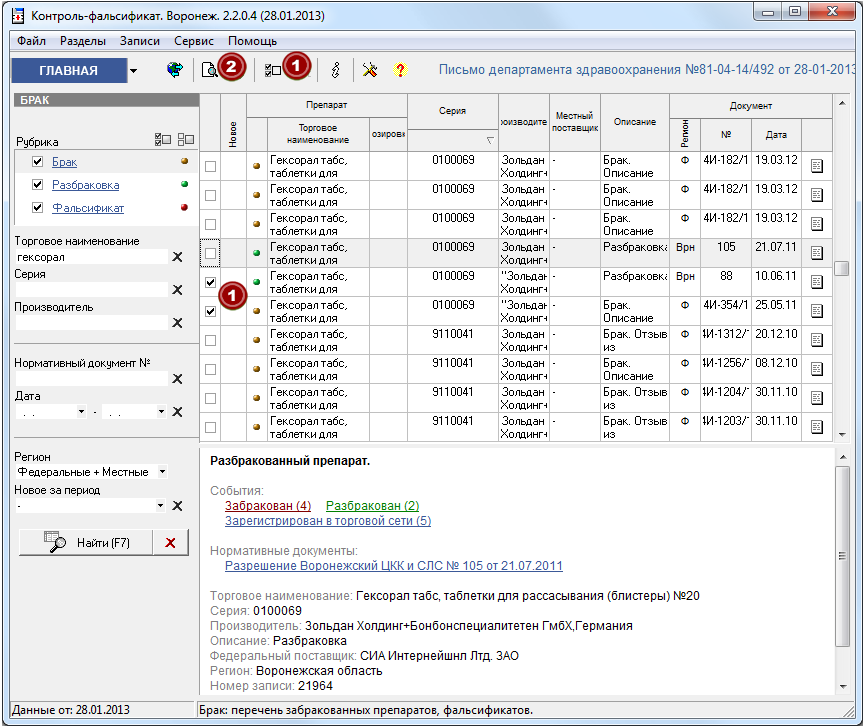The image size is (864, 726).
Task: Click the Серия column filter funnel icon
Action: point(490,140)
